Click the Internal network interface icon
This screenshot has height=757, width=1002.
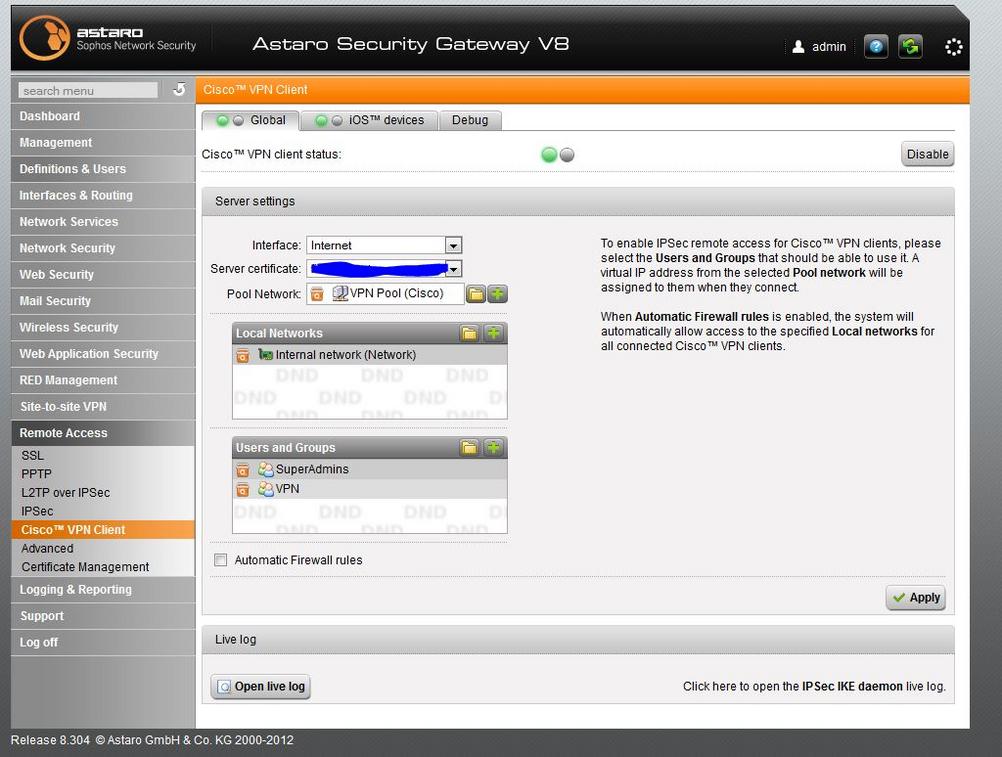(x=266, y=355)
